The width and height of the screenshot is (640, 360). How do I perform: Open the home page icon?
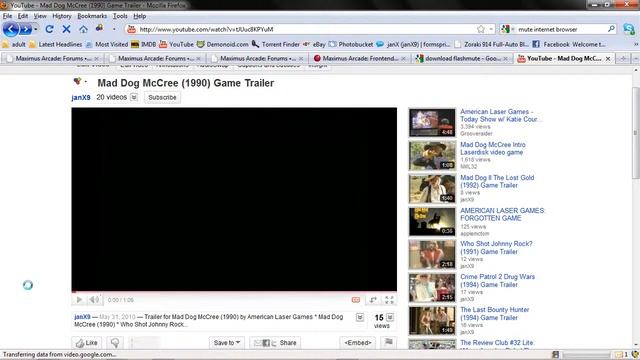pyautogui.click(x=83, y=29)
